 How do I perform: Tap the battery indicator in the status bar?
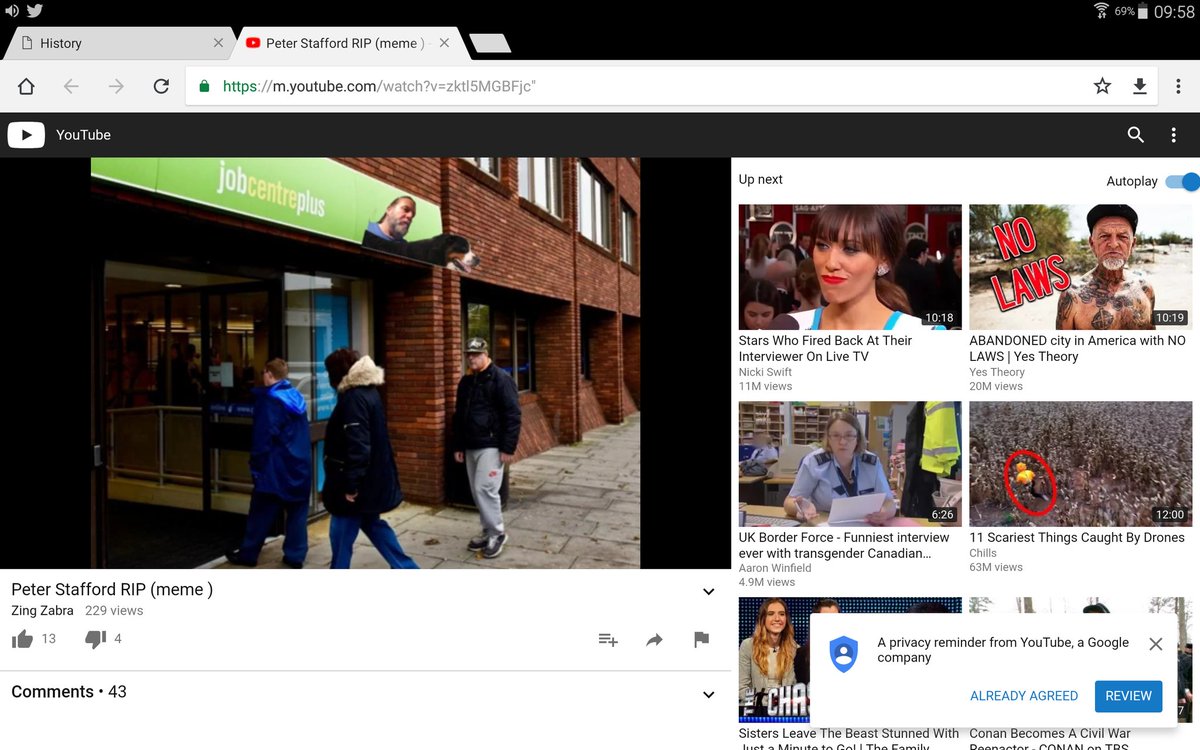[x=1144, y=11]
